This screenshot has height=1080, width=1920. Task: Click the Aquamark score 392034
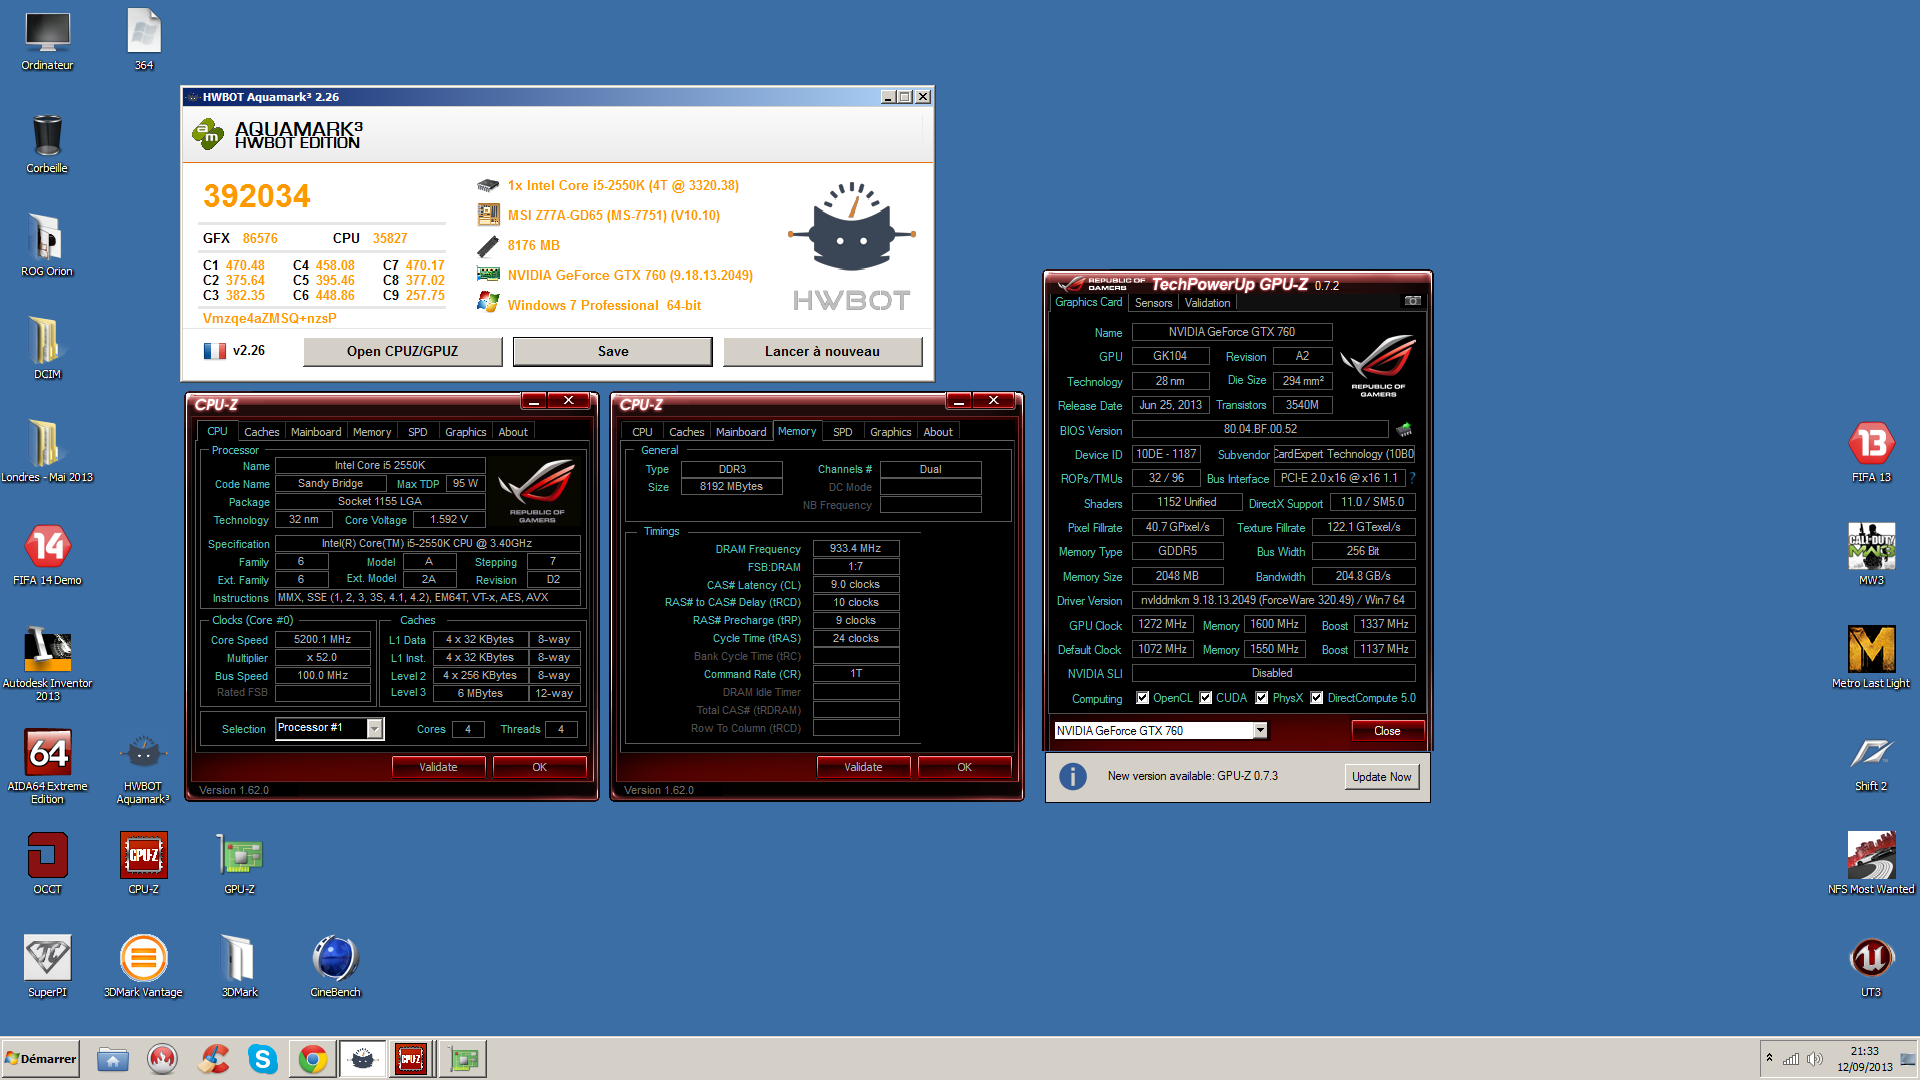pyautogui.click(x=257, y=196)
